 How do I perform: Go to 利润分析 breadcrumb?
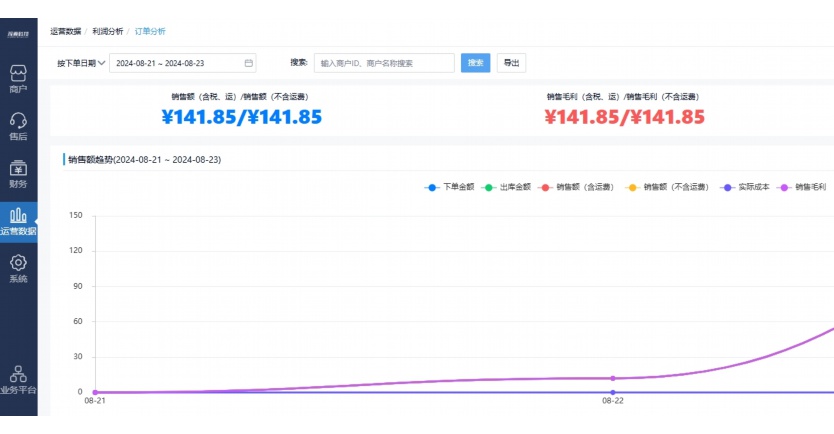pyautogui.click(x=107, y=31)
